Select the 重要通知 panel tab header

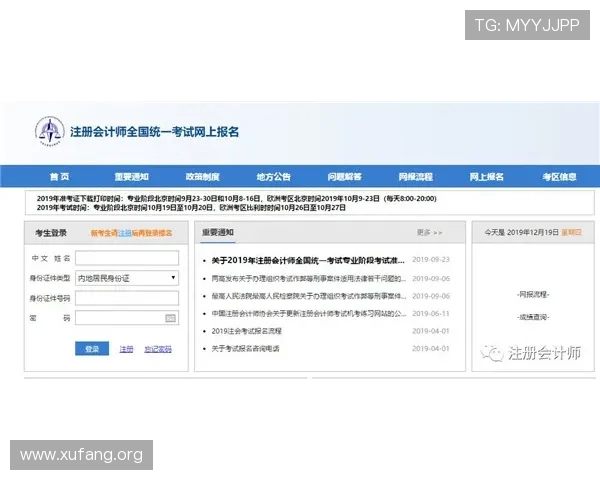pyautogui.click(x=218, y=232)
